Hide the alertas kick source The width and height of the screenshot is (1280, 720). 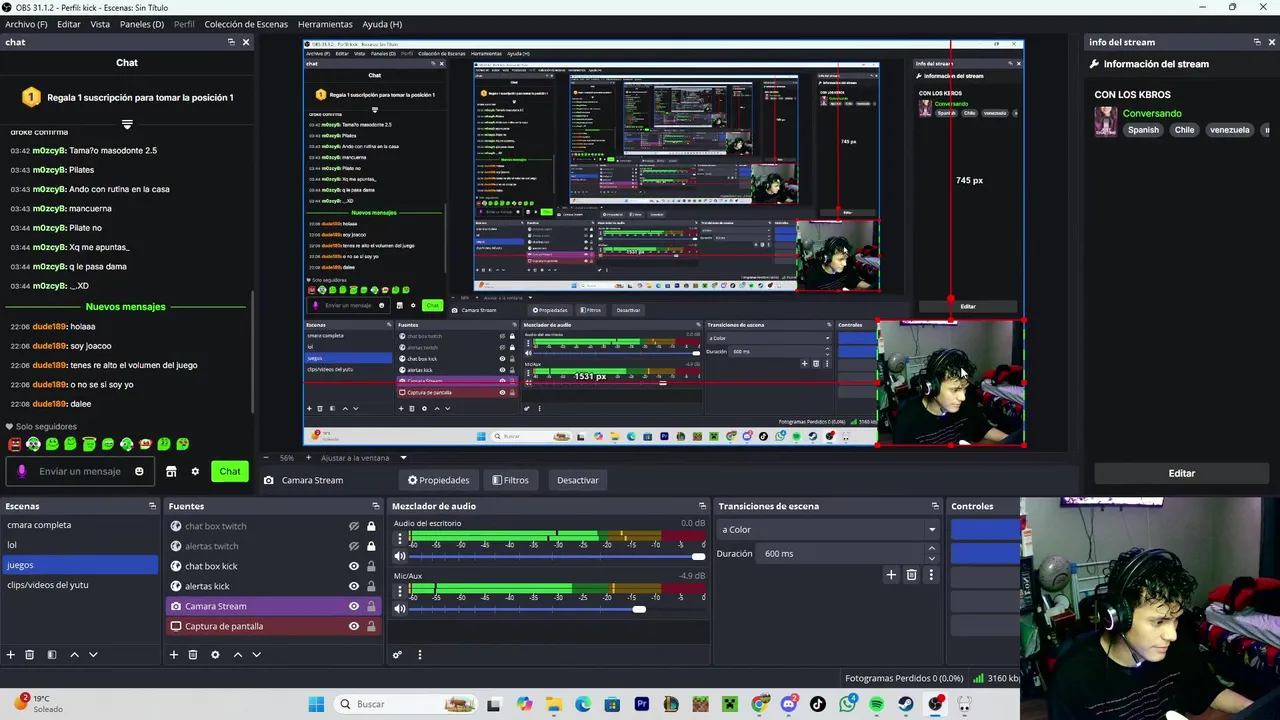coord(353,586)
